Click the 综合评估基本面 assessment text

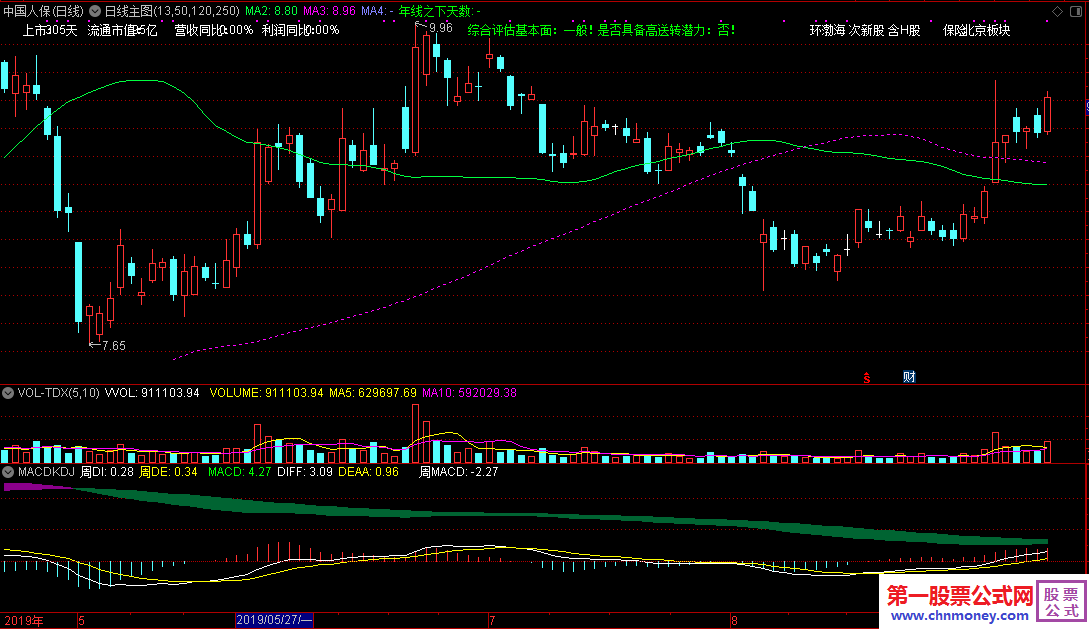pos(601,30)
